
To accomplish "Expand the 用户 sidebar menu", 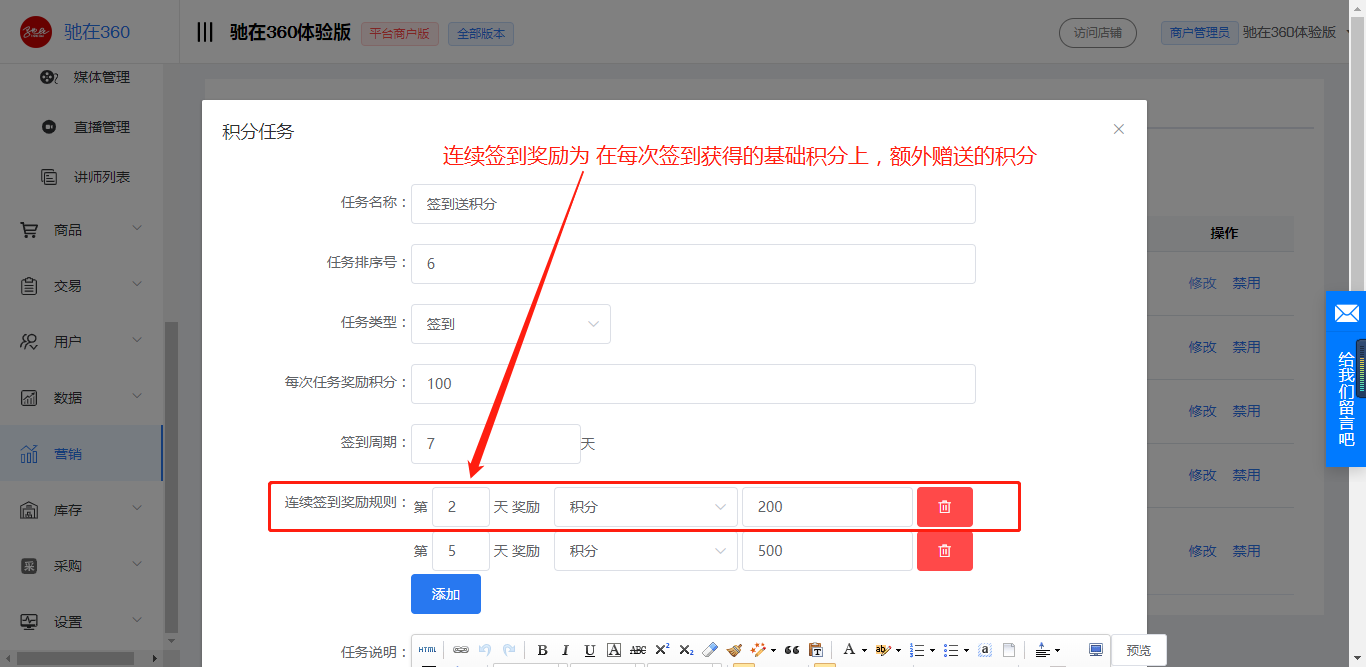I will pos(81,342).
